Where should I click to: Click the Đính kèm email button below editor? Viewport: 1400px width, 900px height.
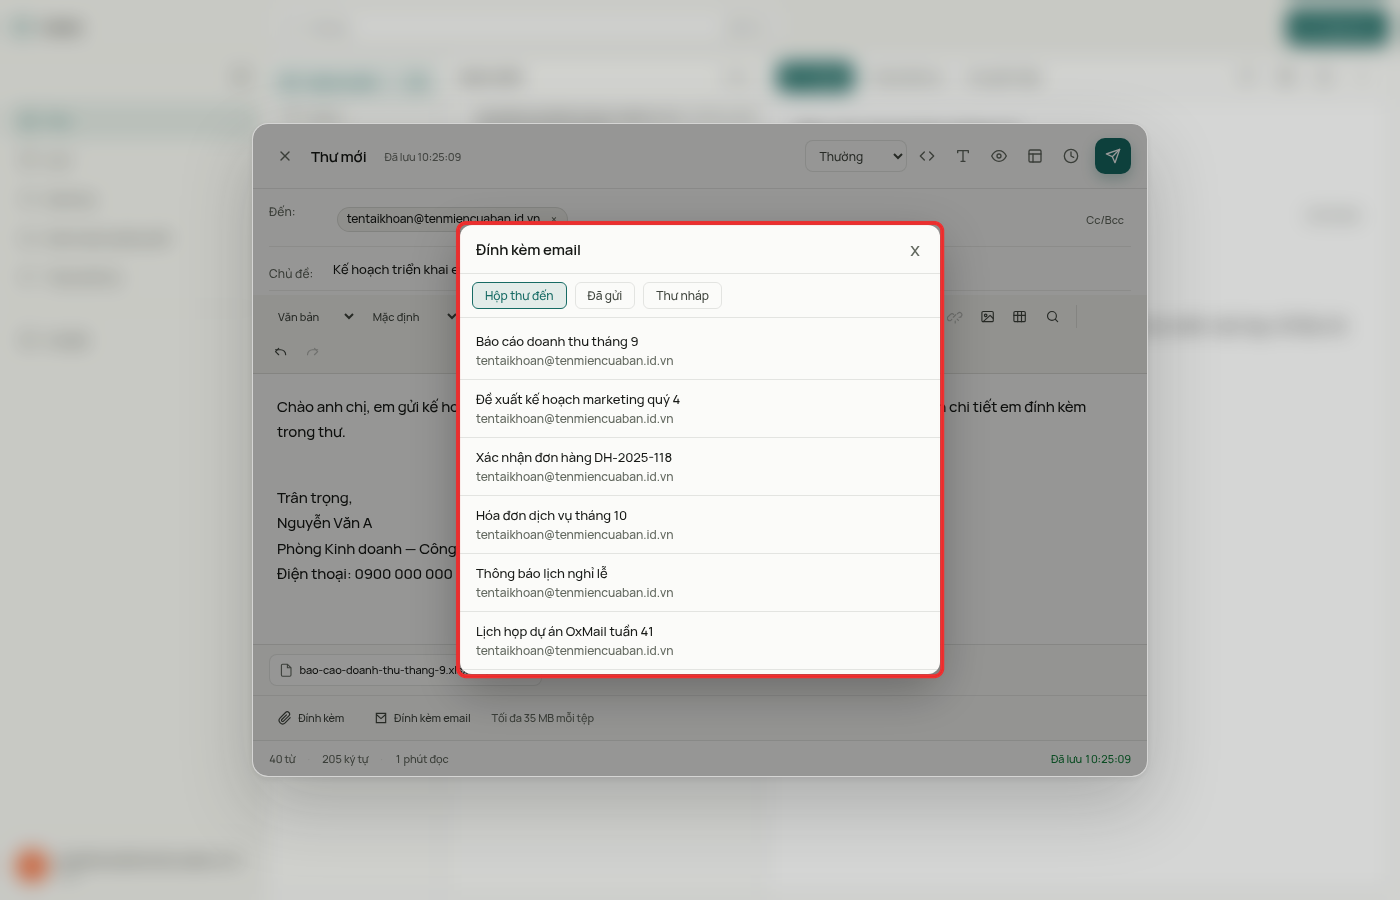tap(423, 718)
